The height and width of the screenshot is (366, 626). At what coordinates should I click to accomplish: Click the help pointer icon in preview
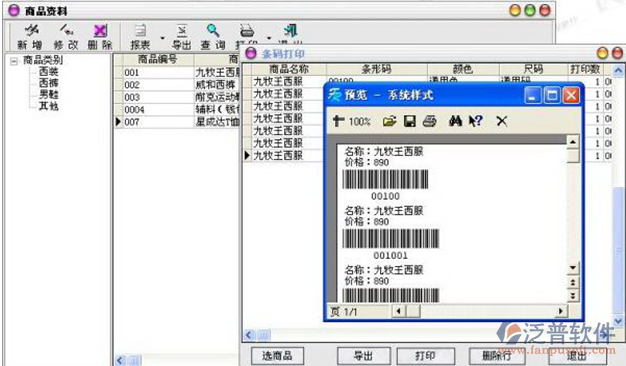click(x=475, y=121)
